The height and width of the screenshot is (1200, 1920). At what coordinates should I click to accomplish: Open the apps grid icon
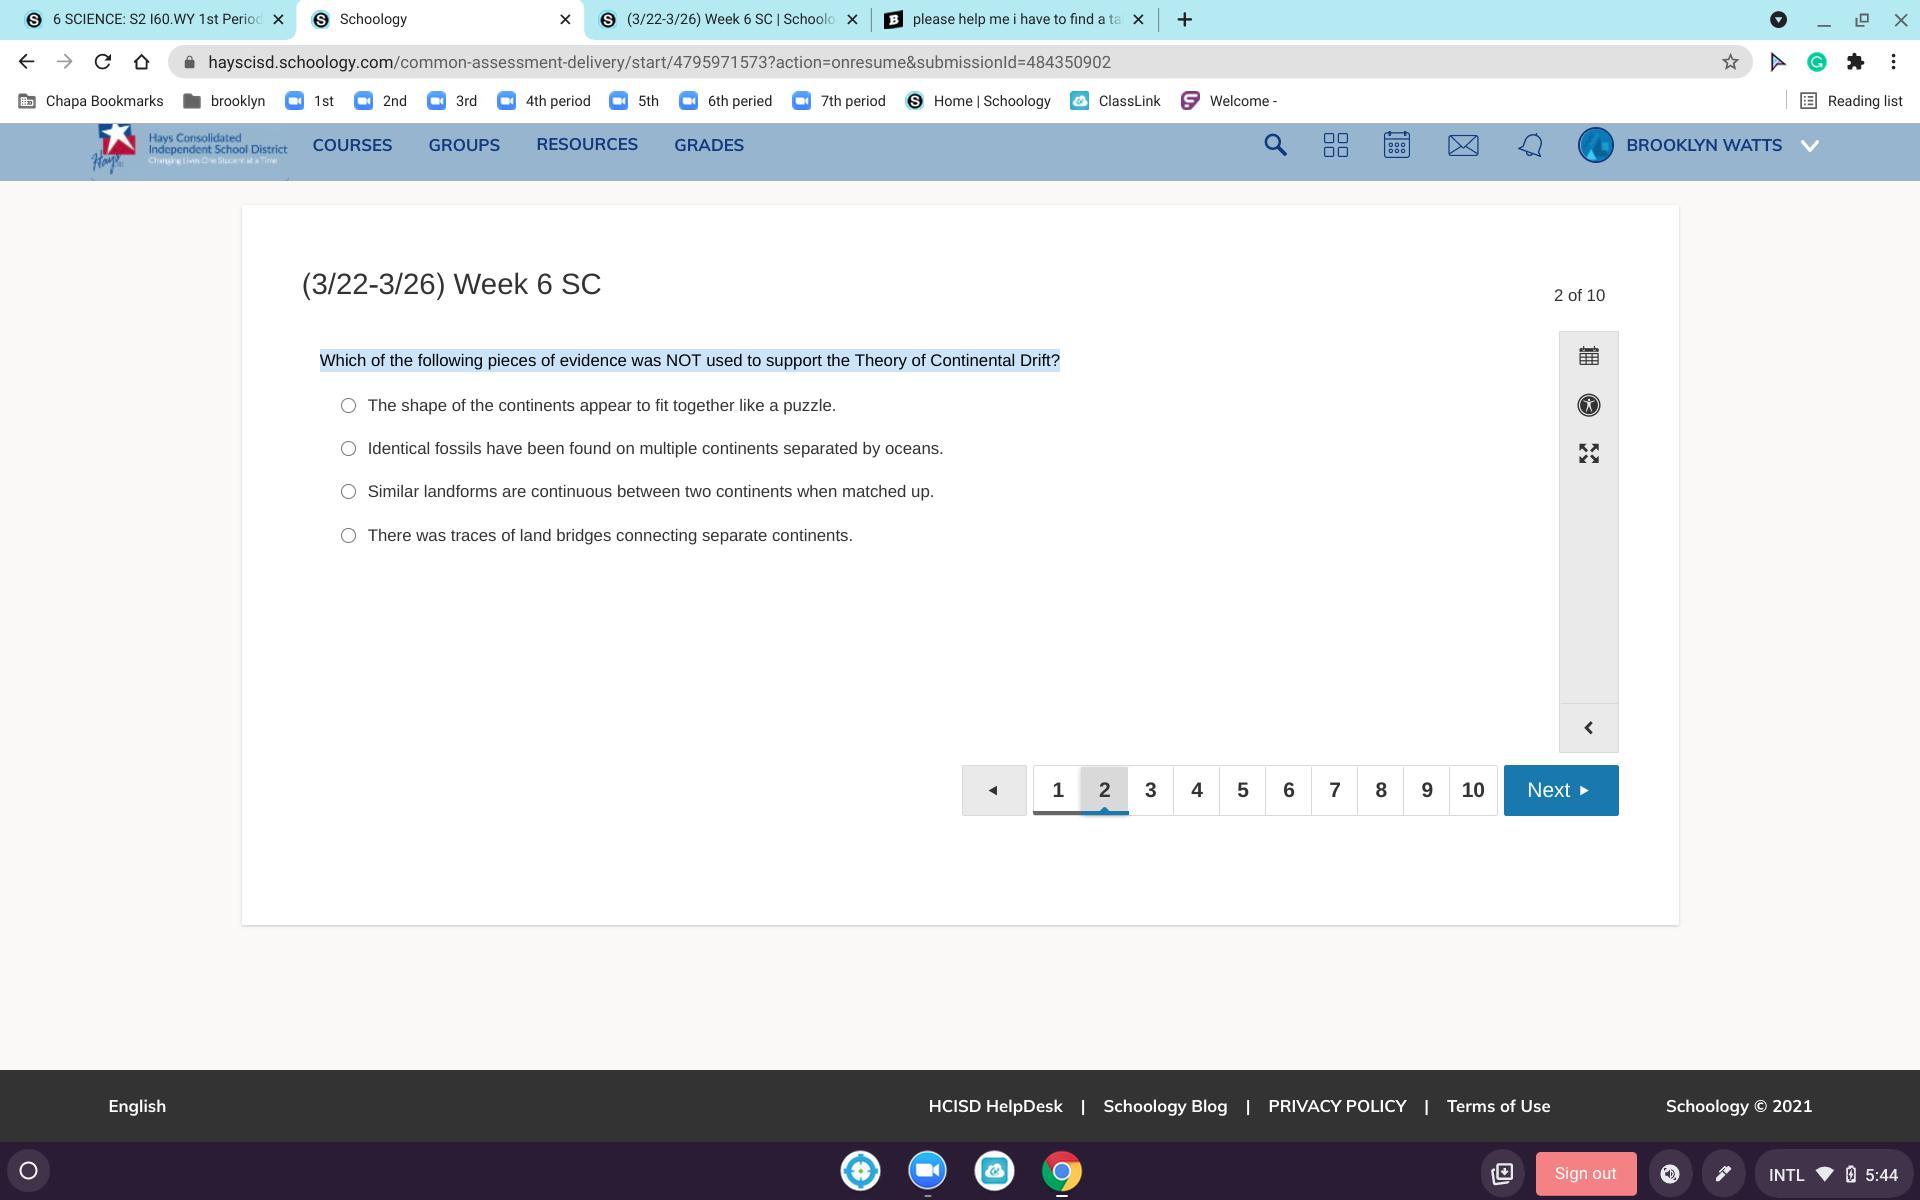1335,145
